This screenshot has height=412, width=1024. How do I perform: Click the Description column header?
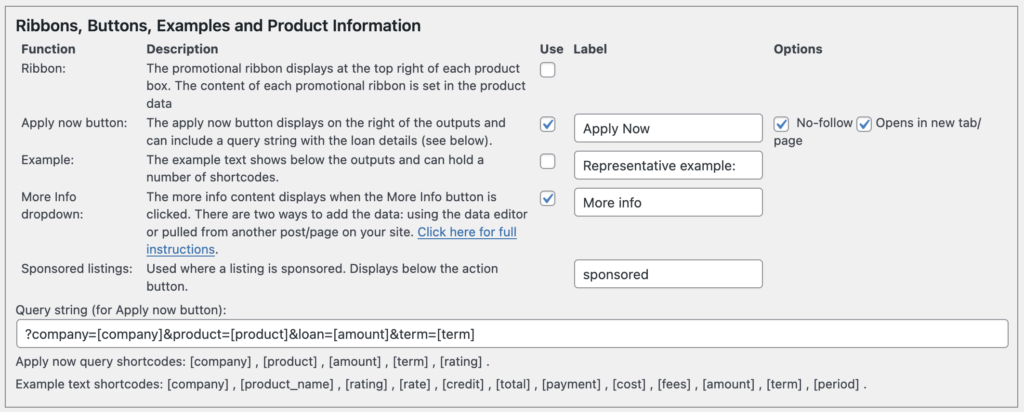(x=182, y=49)
